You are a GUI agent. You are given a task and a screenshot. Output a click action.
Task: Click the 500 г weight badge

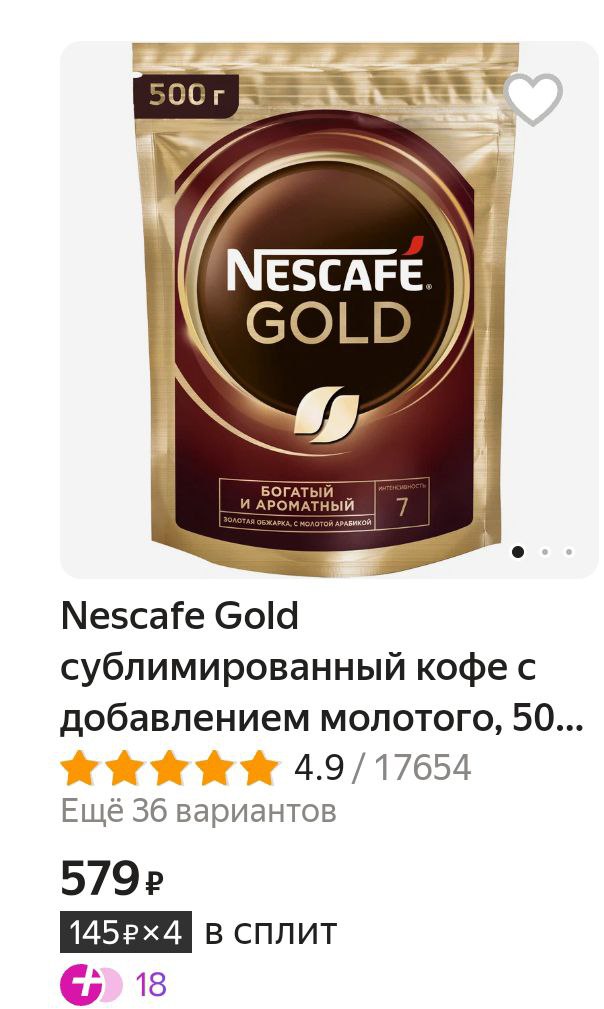click(186, 96)
